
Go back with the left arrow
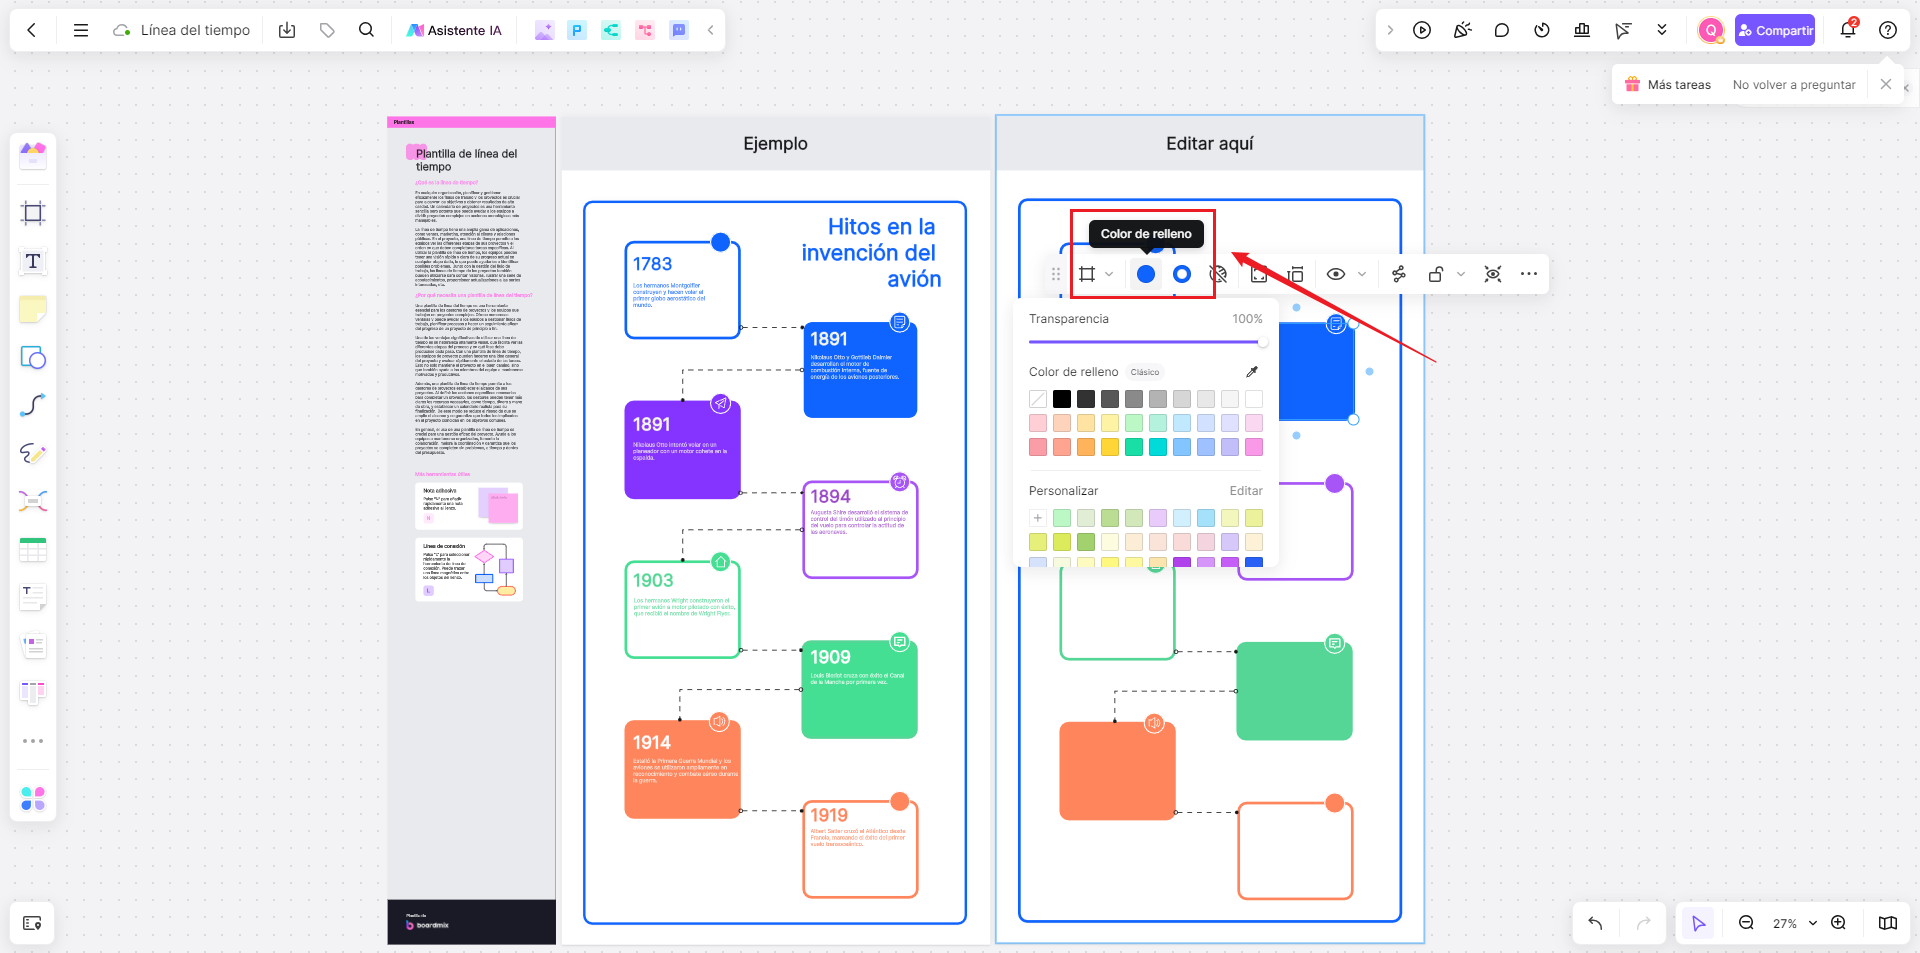point(32,30)
